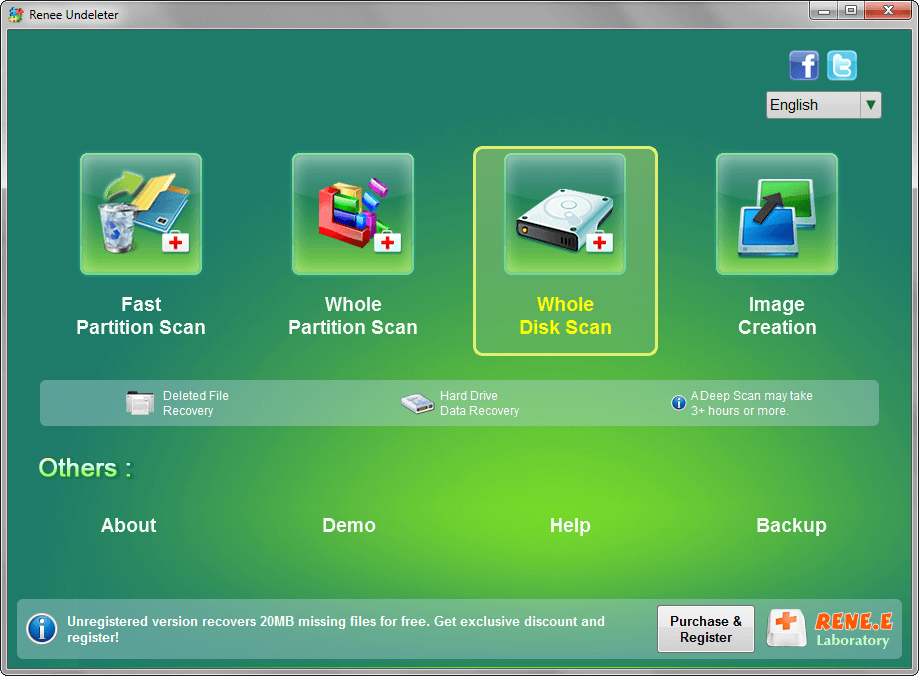Click the Rene.E Laboratory logo
This screenshot has width=919, height=676.
[829, 629]
